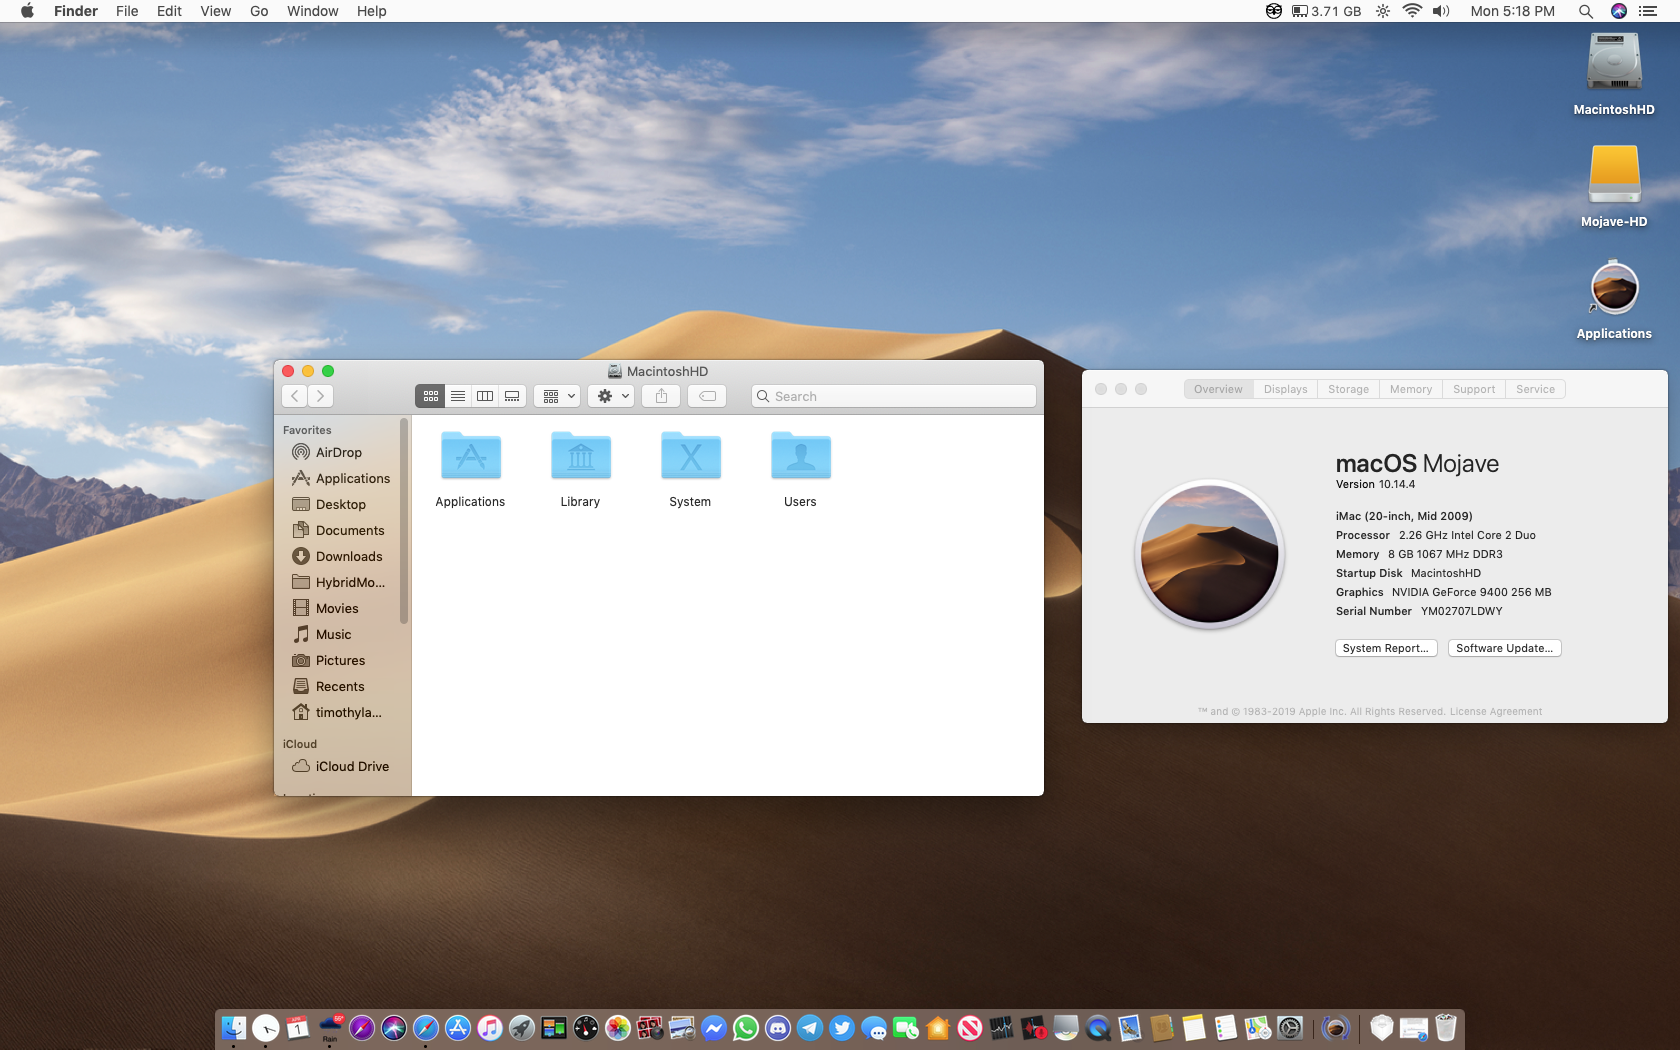Open the Window menu
The image size is (1680, 1050).
tap(312, 11)
